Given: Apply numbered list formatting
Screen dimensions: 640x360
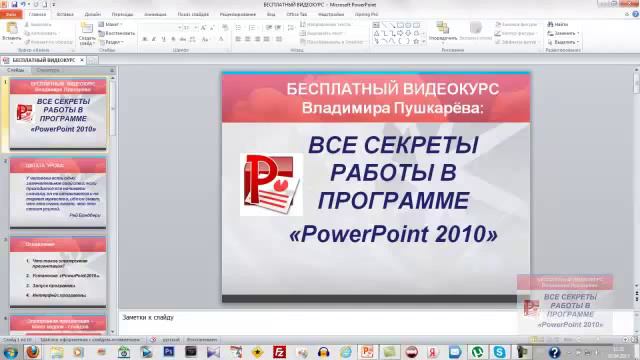Looking at the screenshot, I should [x=252, y=27].
